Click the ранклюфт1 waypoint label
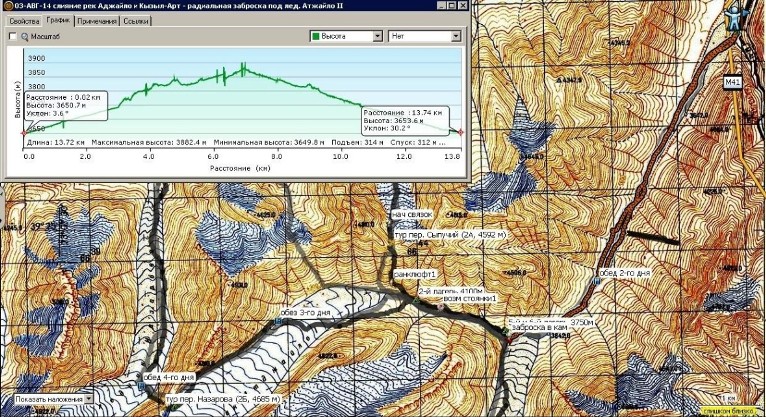The image size is (766, 417). pyautogui.click(x=414, y=275)
